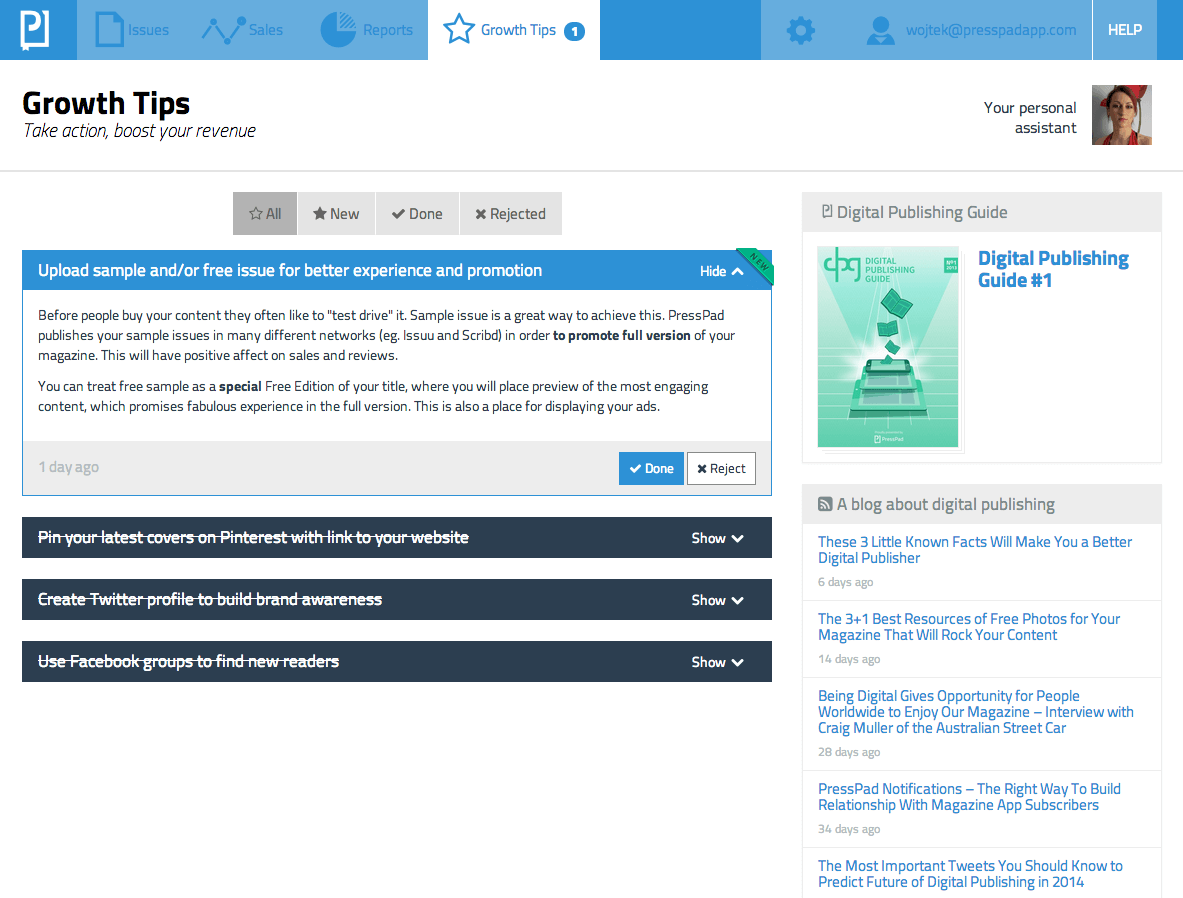The width and height of the screenshot is (1183, 898).
Task: Click the user account avatar icon
Action: 880,30
